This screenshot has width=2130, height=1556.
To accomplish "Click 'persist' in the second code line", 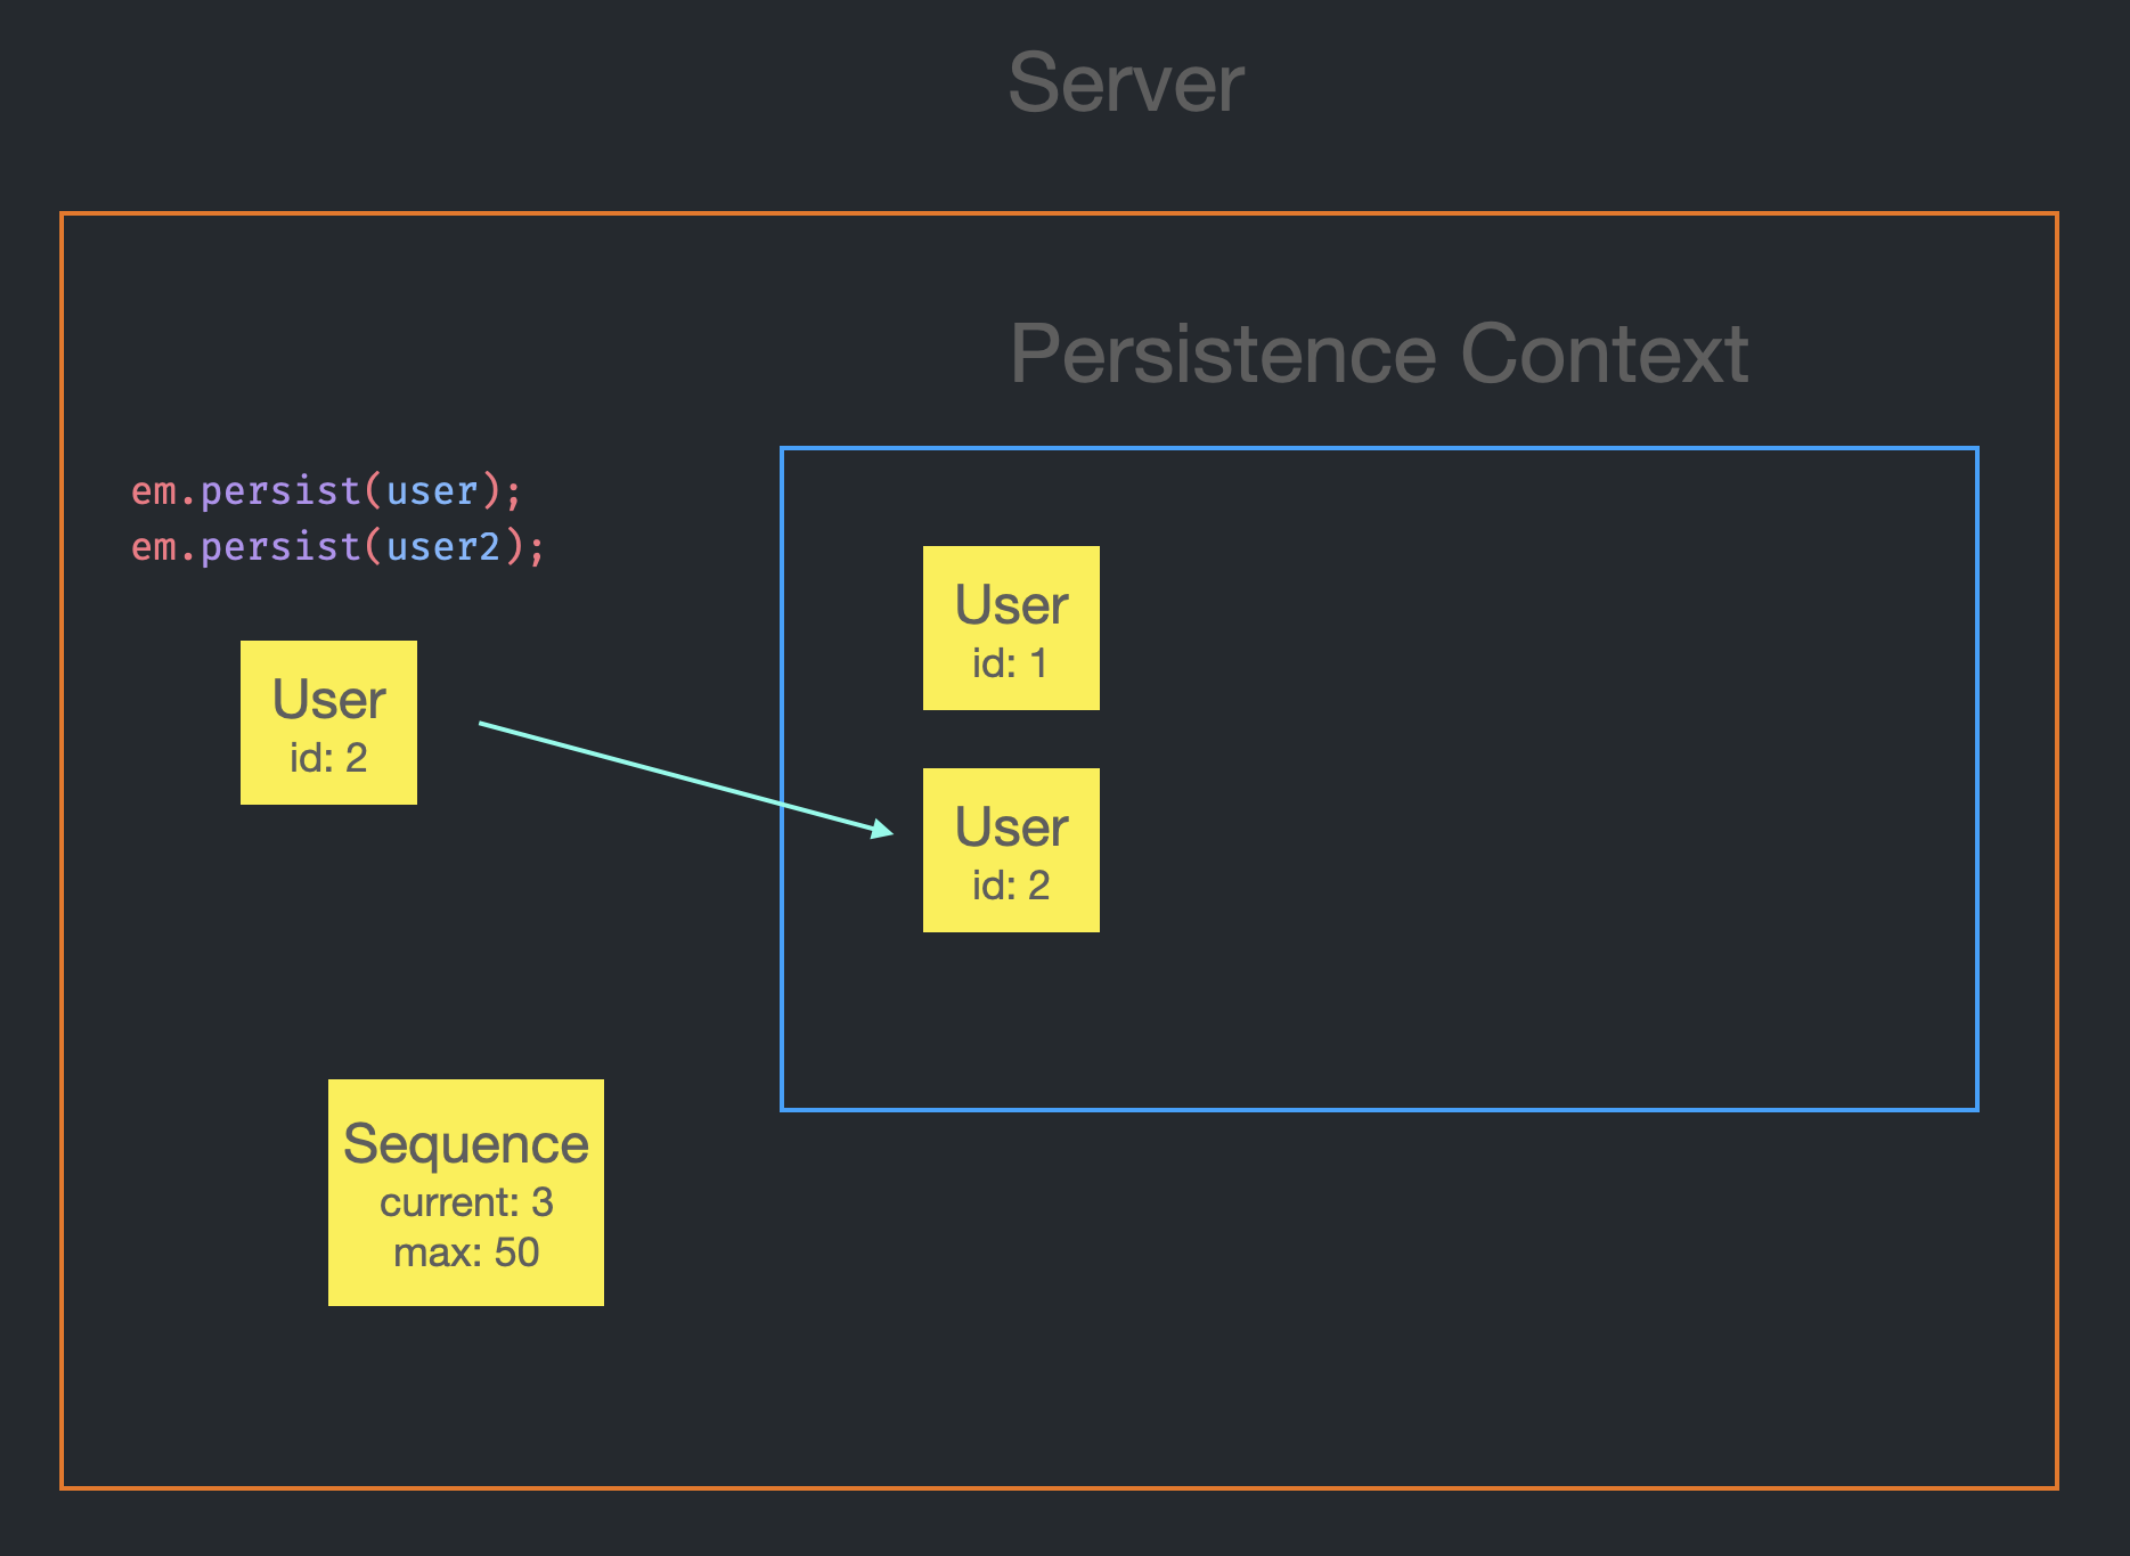I will tap(280, 547).
